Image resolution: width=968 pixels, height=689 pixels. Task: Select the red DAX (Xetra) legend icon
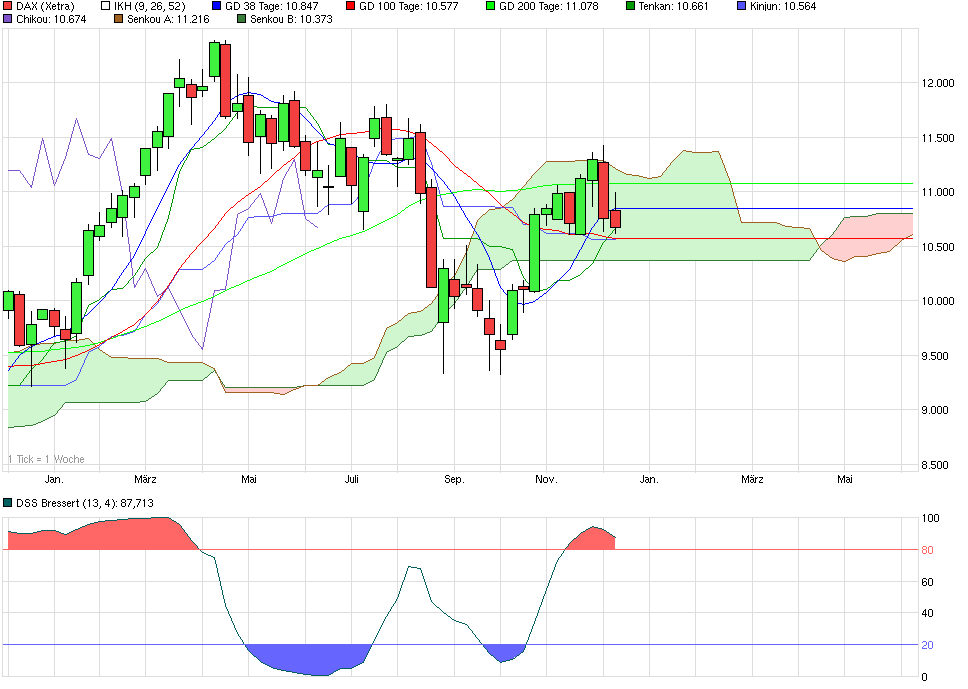pos(8,7)
